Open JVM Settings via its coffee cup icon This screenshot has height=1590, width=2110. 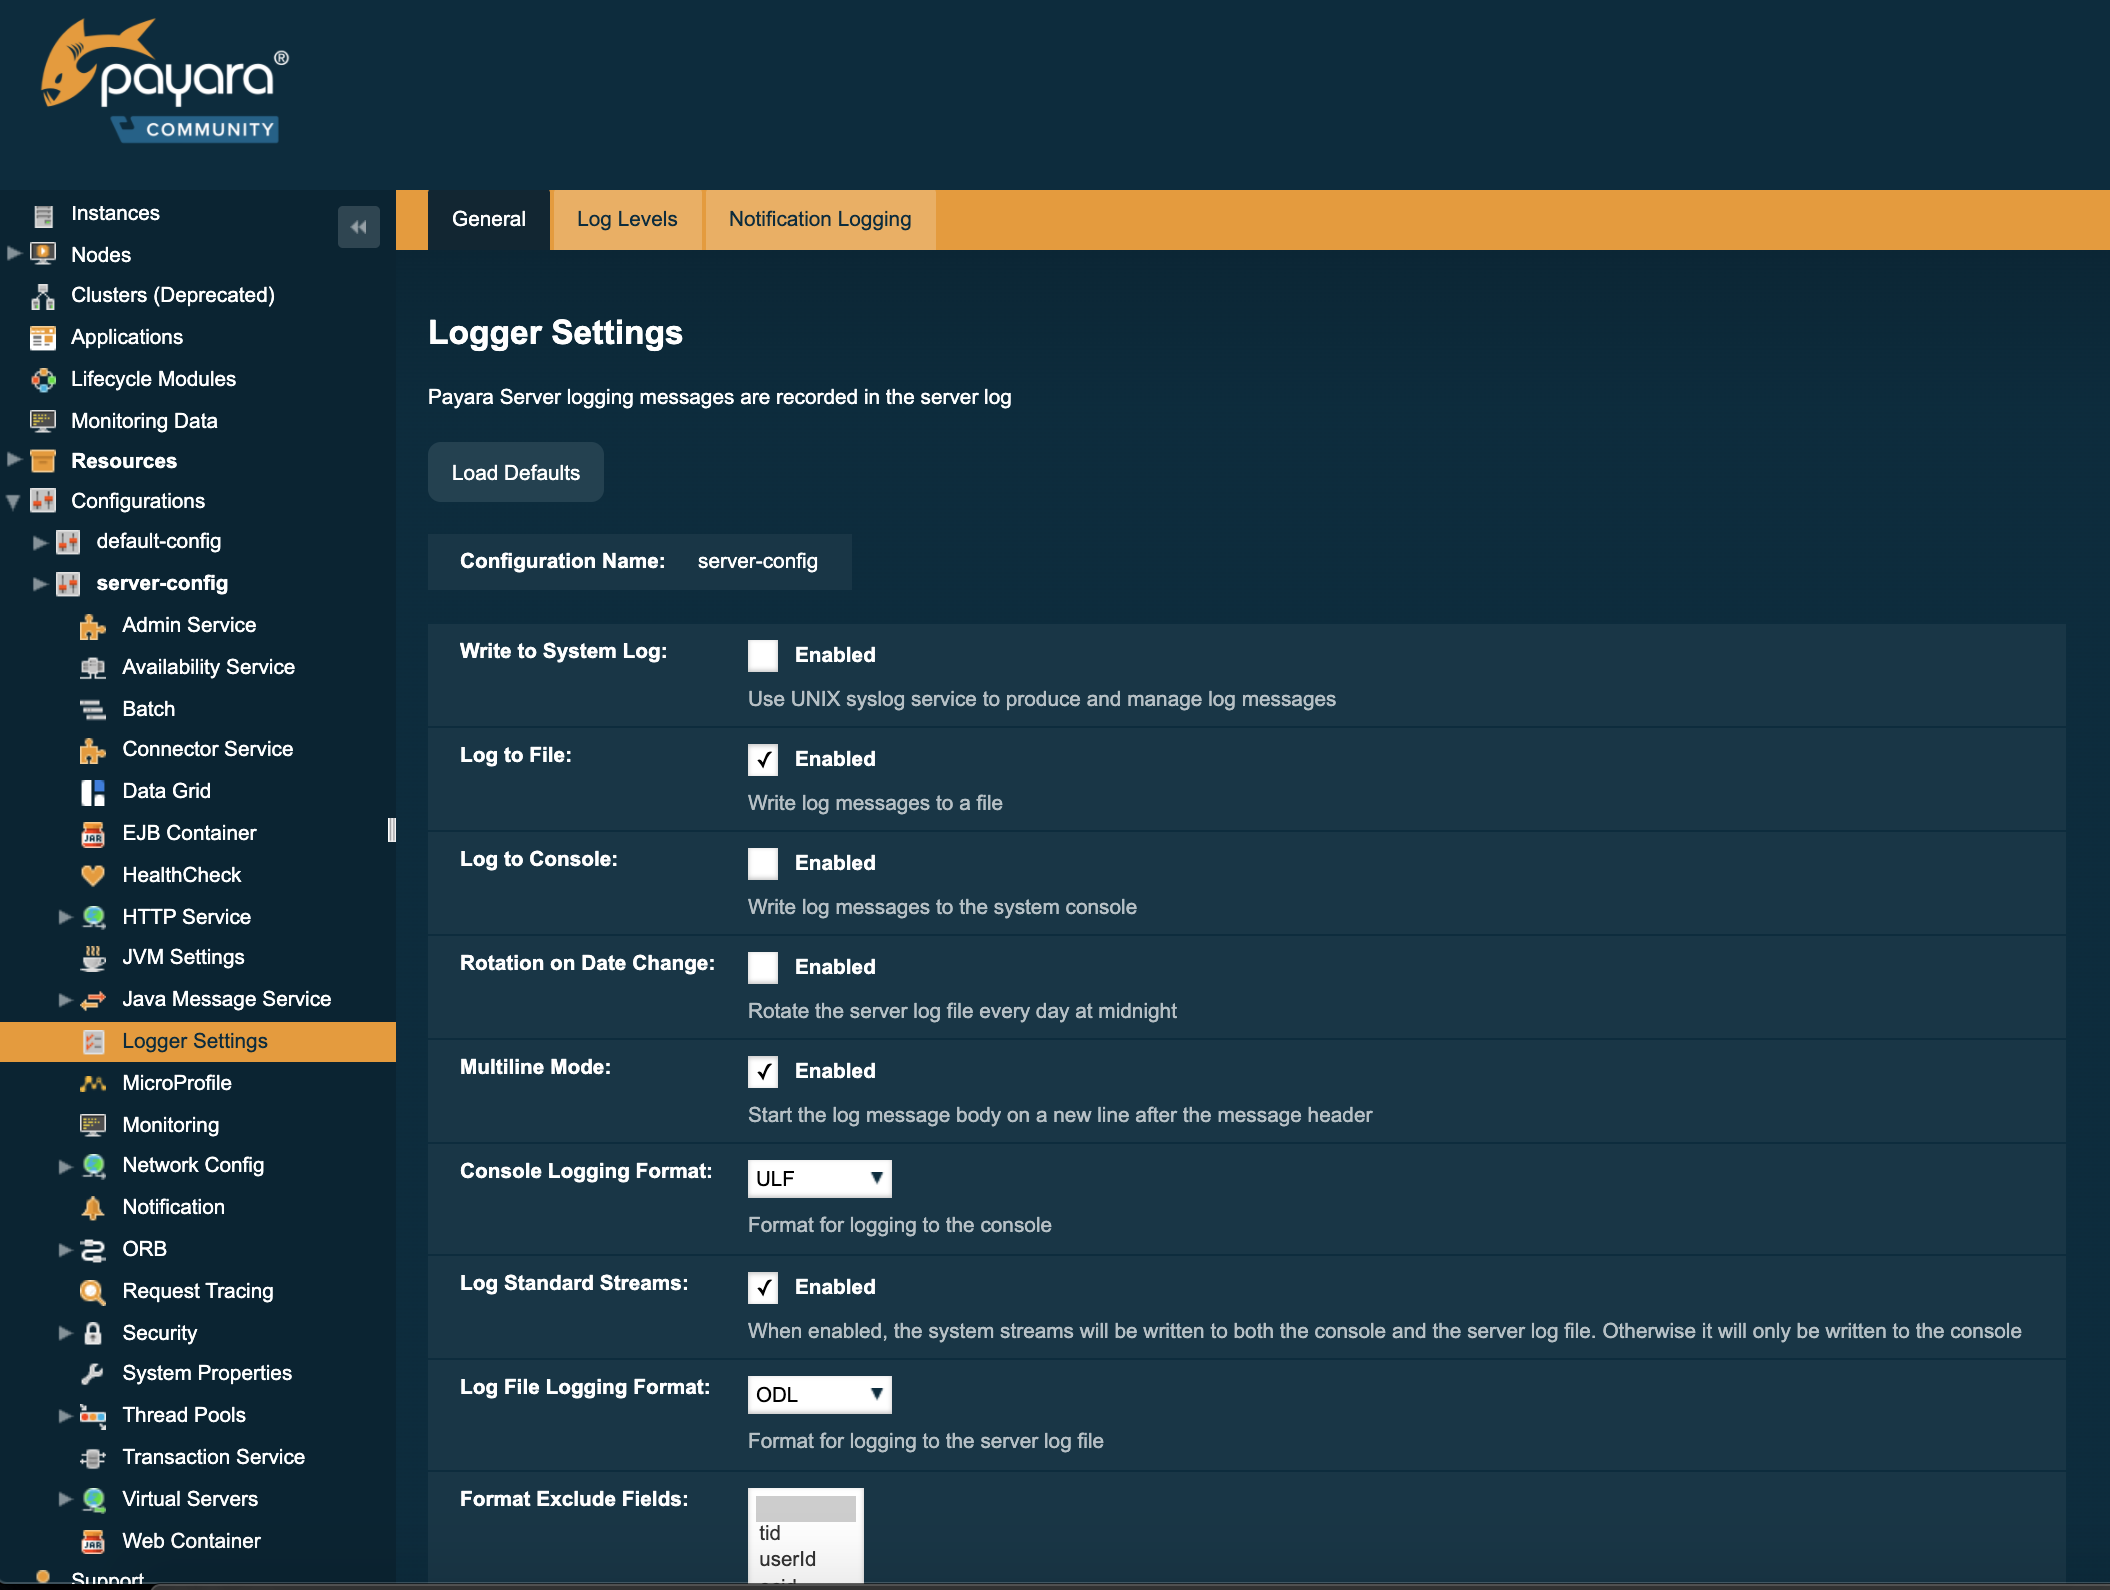click(x=93, y=957)
